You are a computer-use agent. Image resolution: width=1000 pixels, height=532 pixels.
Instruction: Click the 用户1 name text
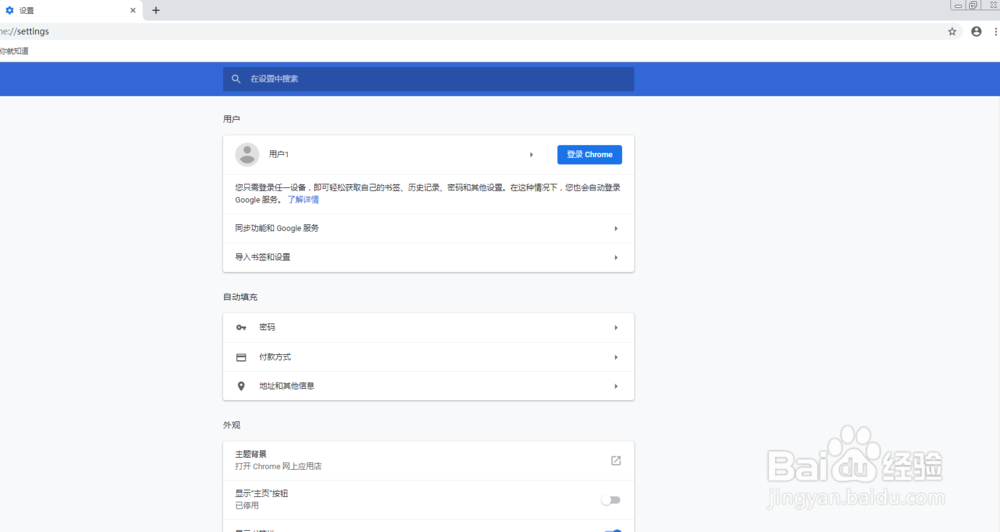point(279,154)
